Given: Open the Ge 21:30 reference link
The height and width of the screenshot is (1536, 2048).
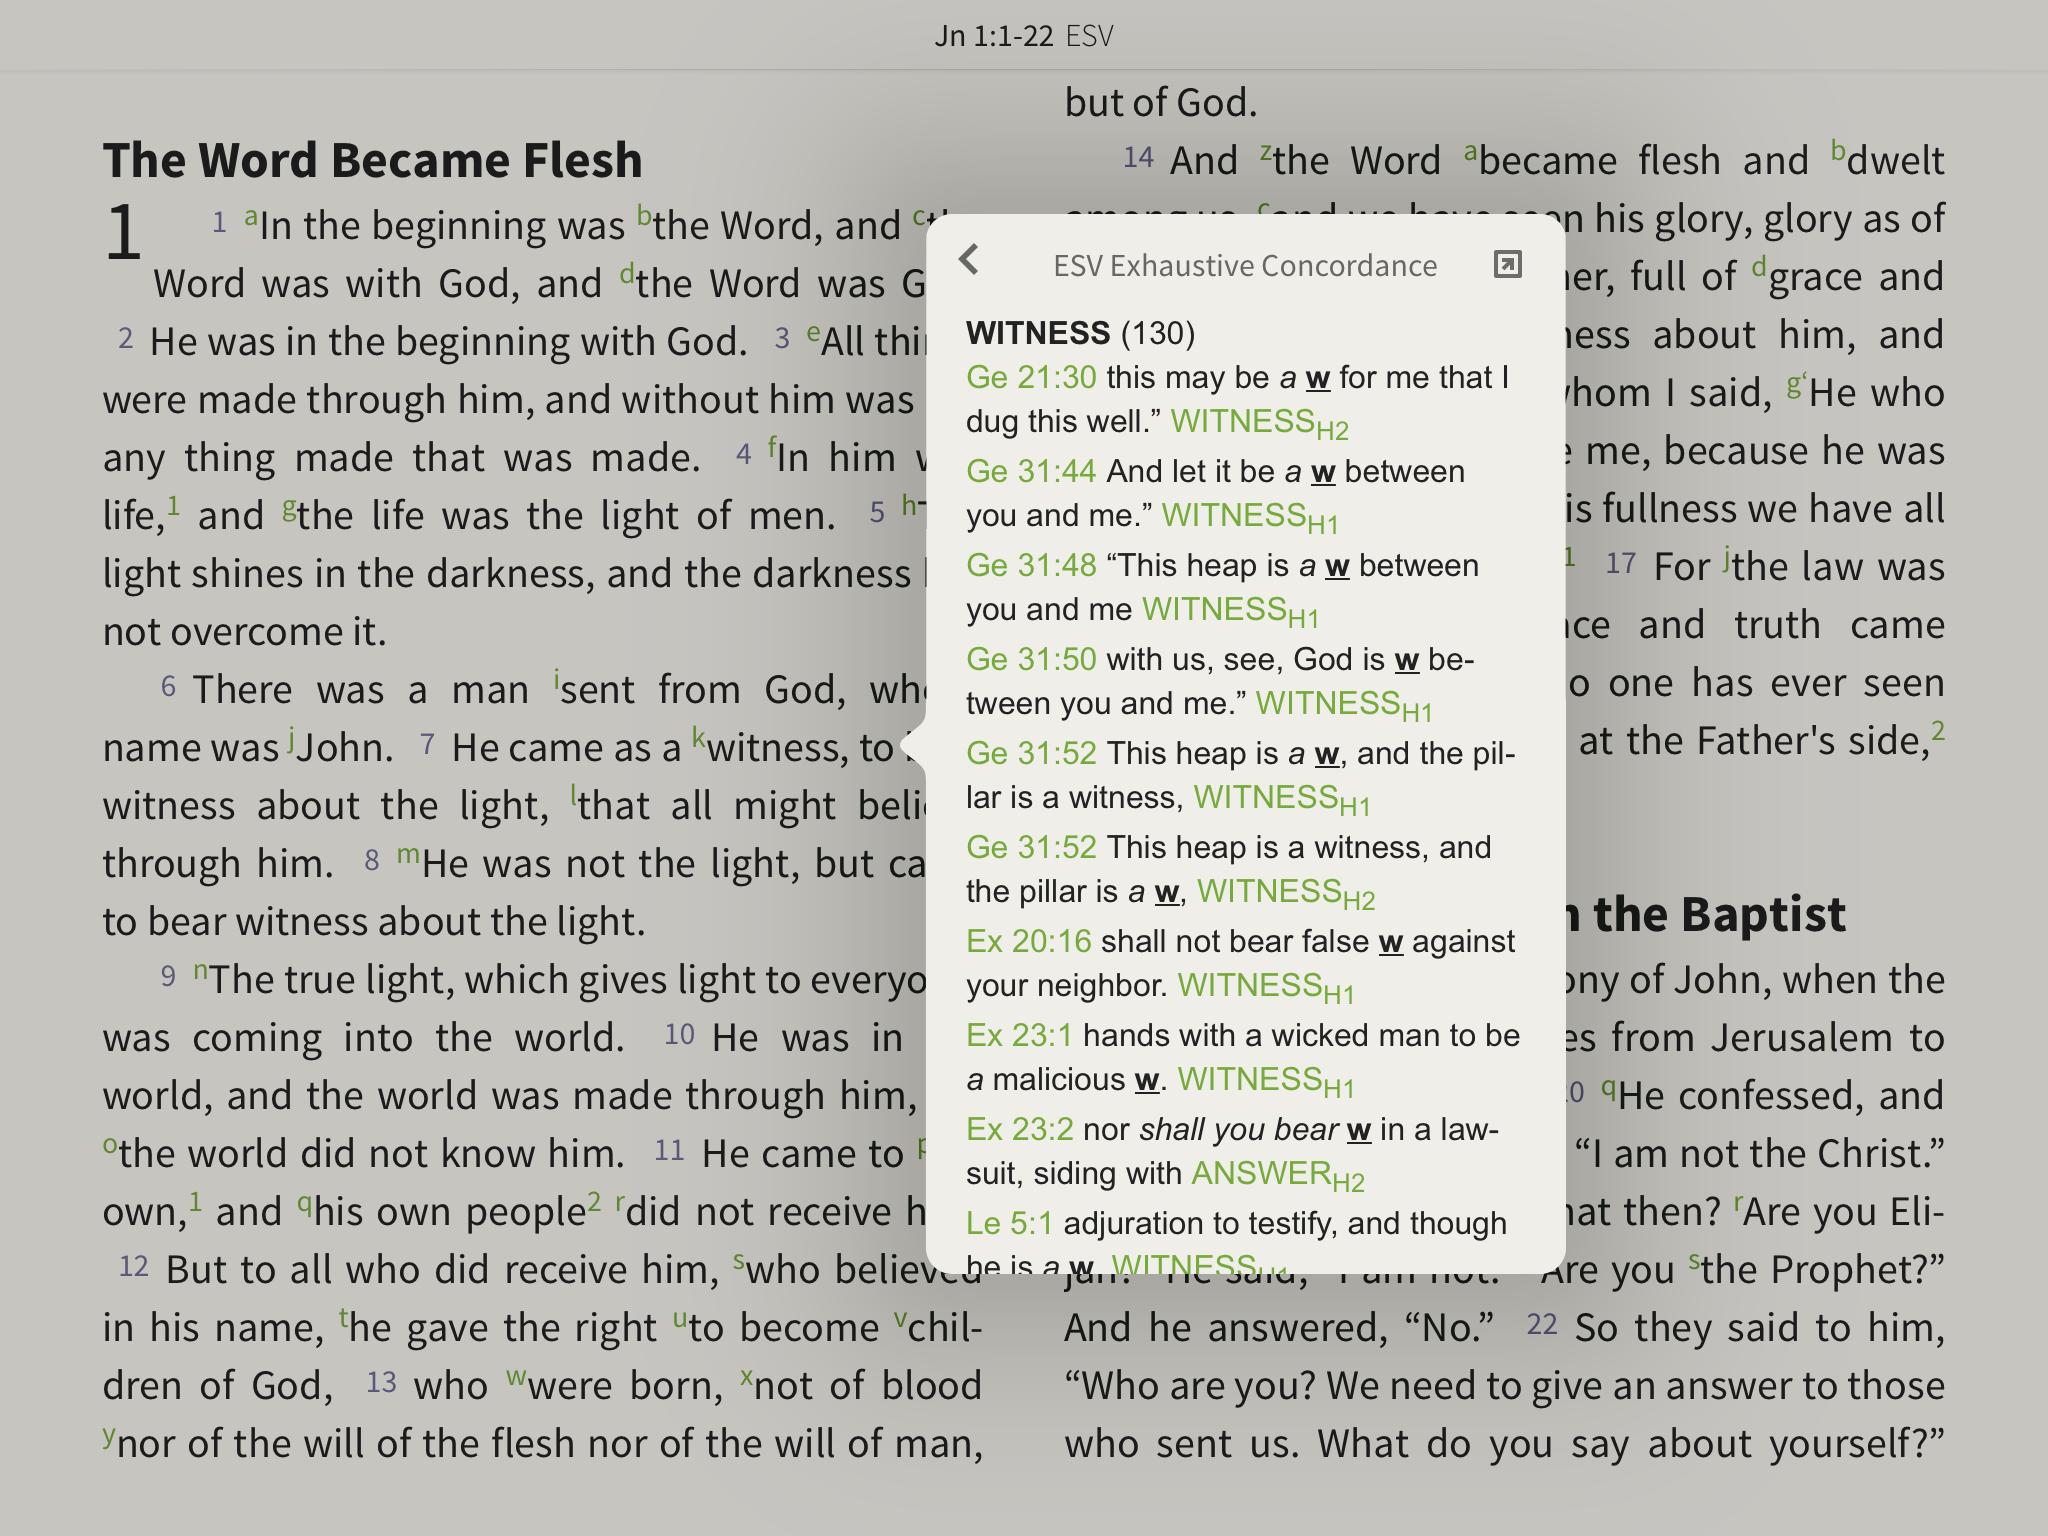Looking at the screenshot, I should tap(1031, 377).
